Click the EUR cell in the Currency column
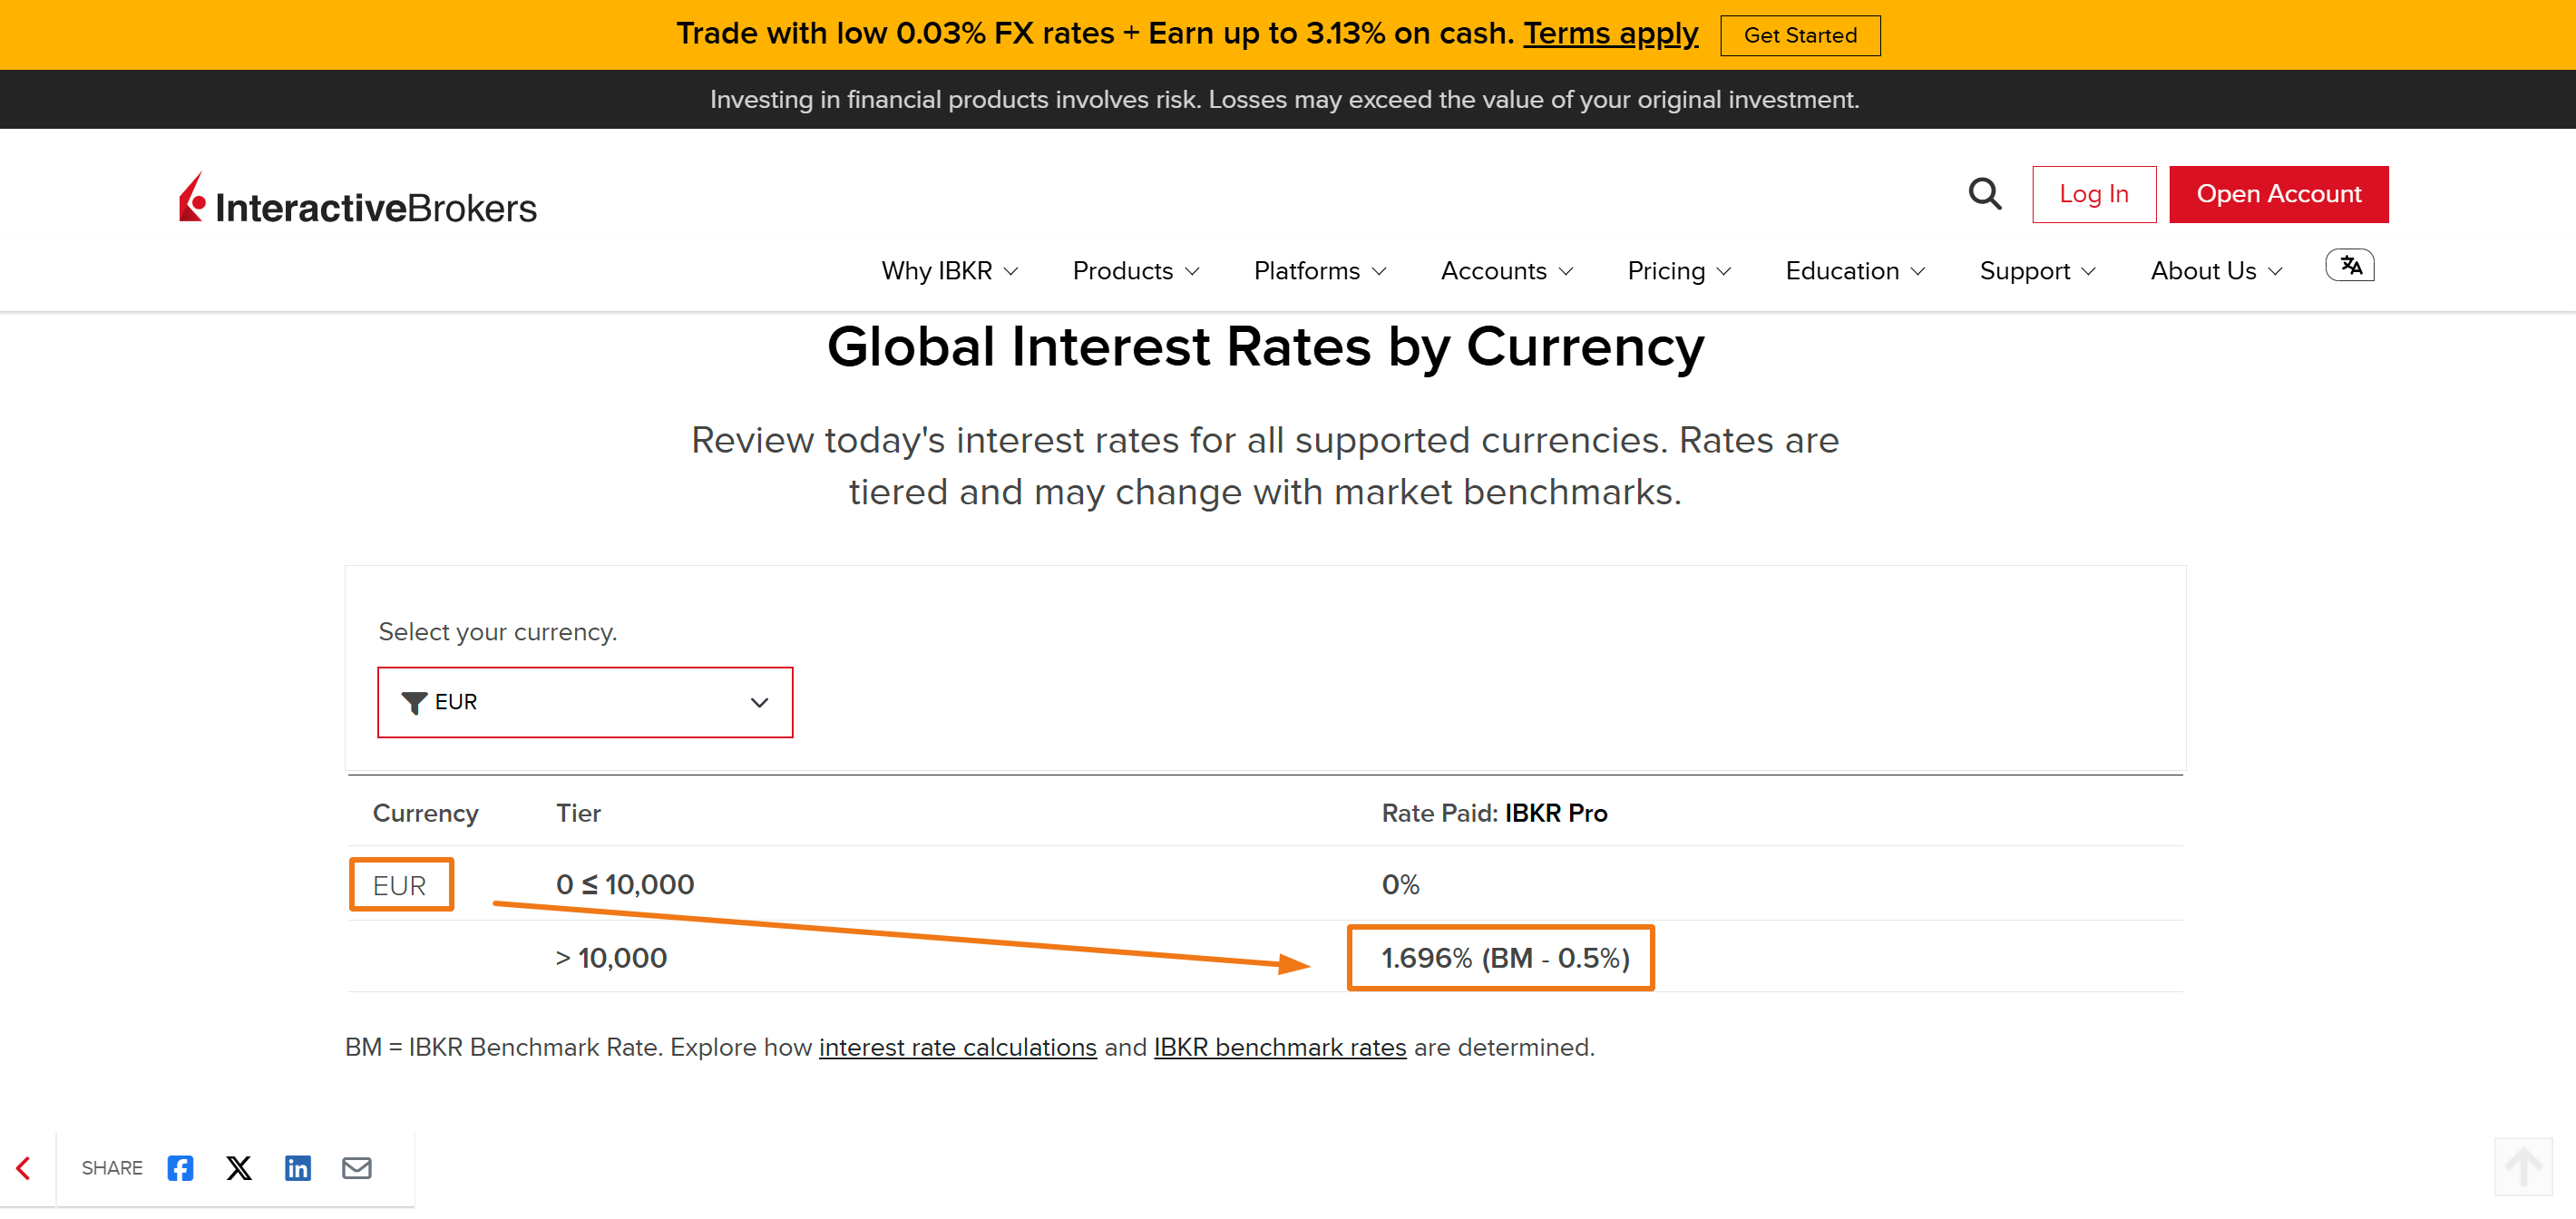Screen dimensions: 2576x1219 click(399, 885)
